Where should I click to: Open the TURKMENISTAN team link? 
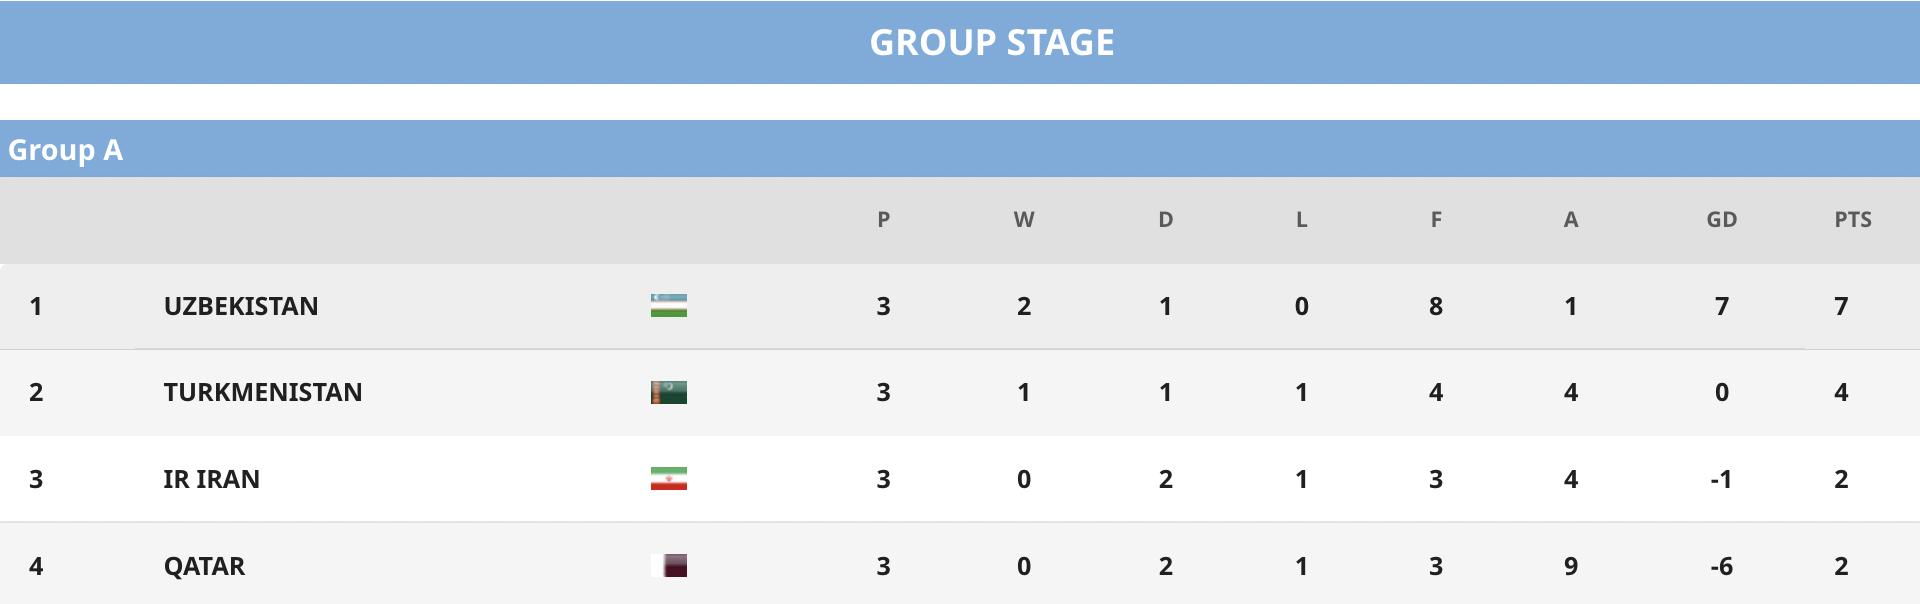(x=263, y=392)
